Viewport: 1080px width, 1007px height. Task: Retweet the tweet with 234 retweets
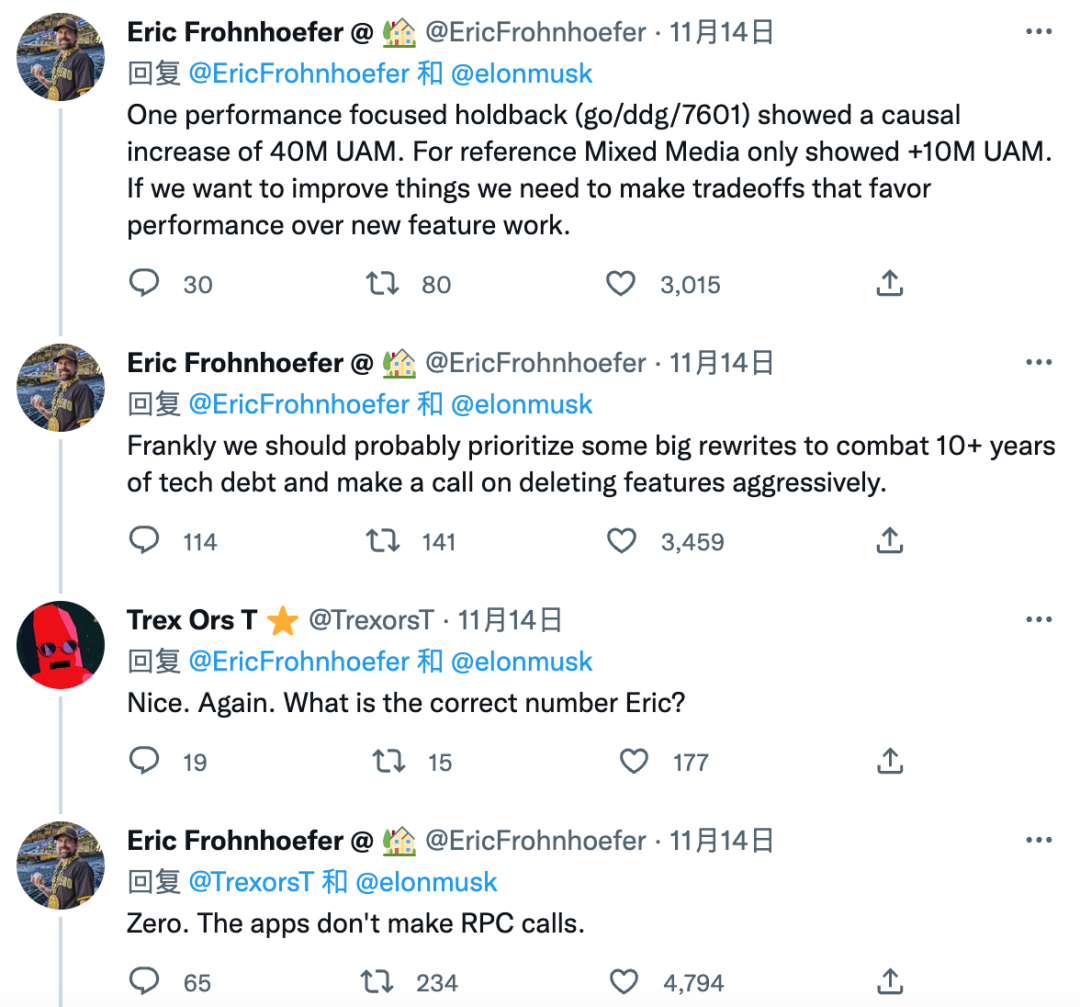(x=376, y=982)
